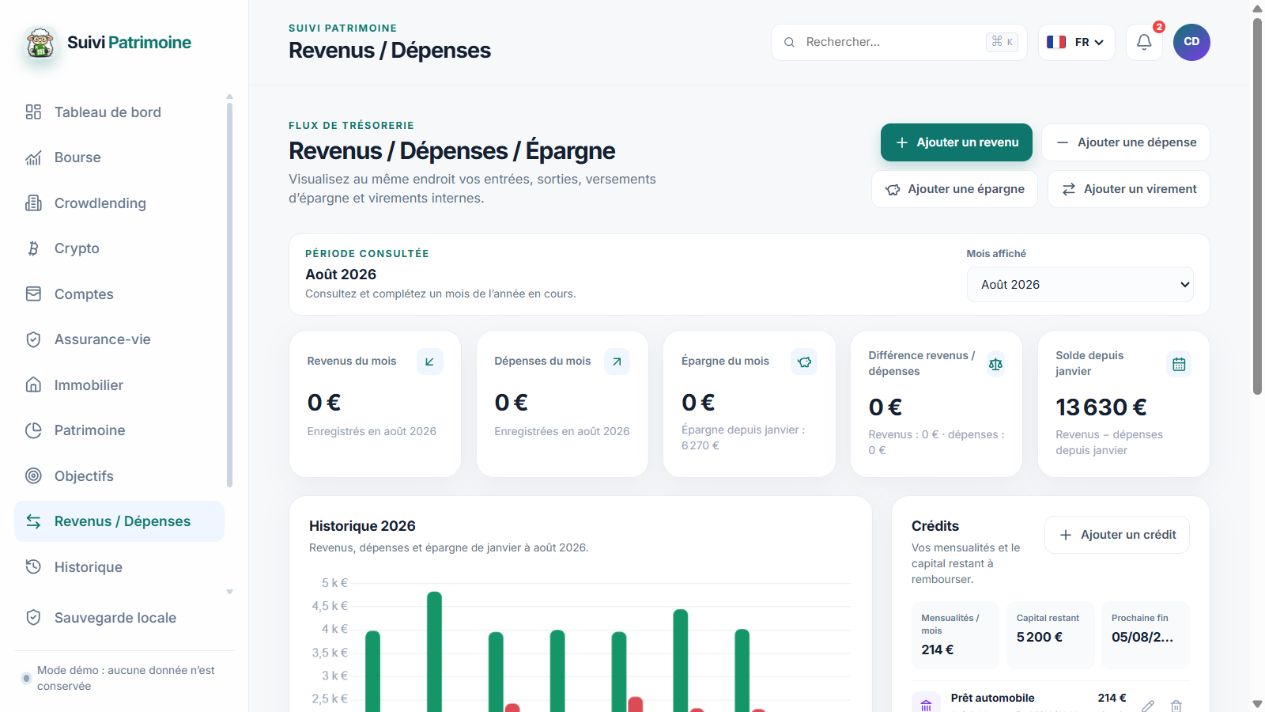Click the Revenus du mois arrow icon

[x=430, y=362]
